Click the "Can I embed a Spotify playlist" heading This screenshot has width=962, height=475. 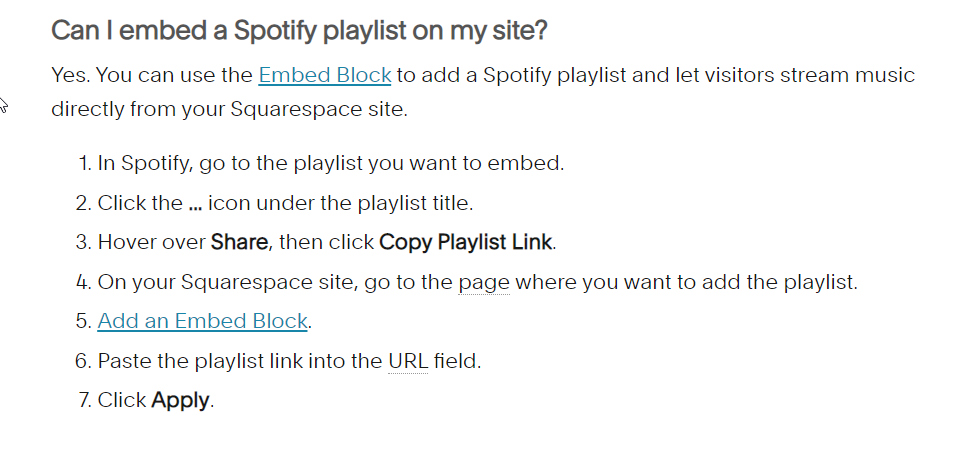pos(299,30)
